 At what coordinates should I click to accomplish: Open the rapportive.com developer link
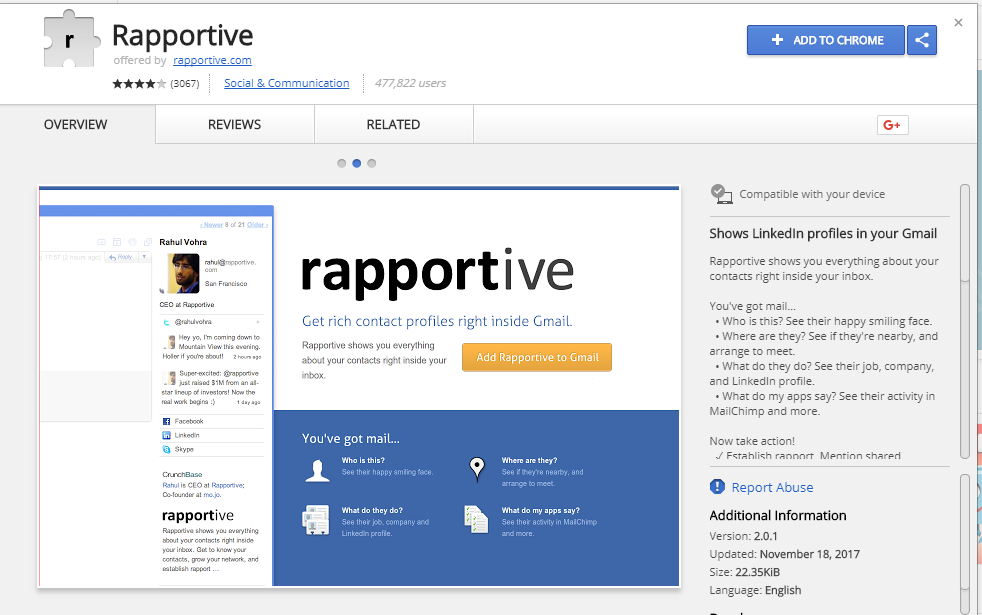coord(212,60)
